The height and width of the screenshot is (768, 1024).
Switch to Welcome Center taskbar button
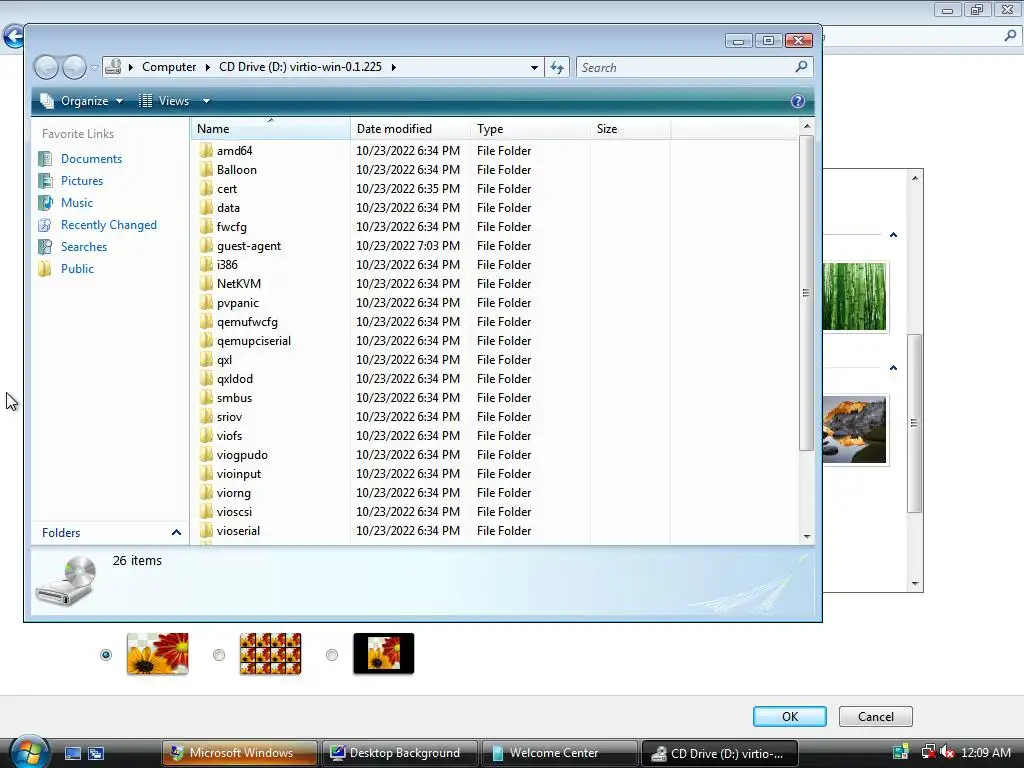tap(560, 753)
